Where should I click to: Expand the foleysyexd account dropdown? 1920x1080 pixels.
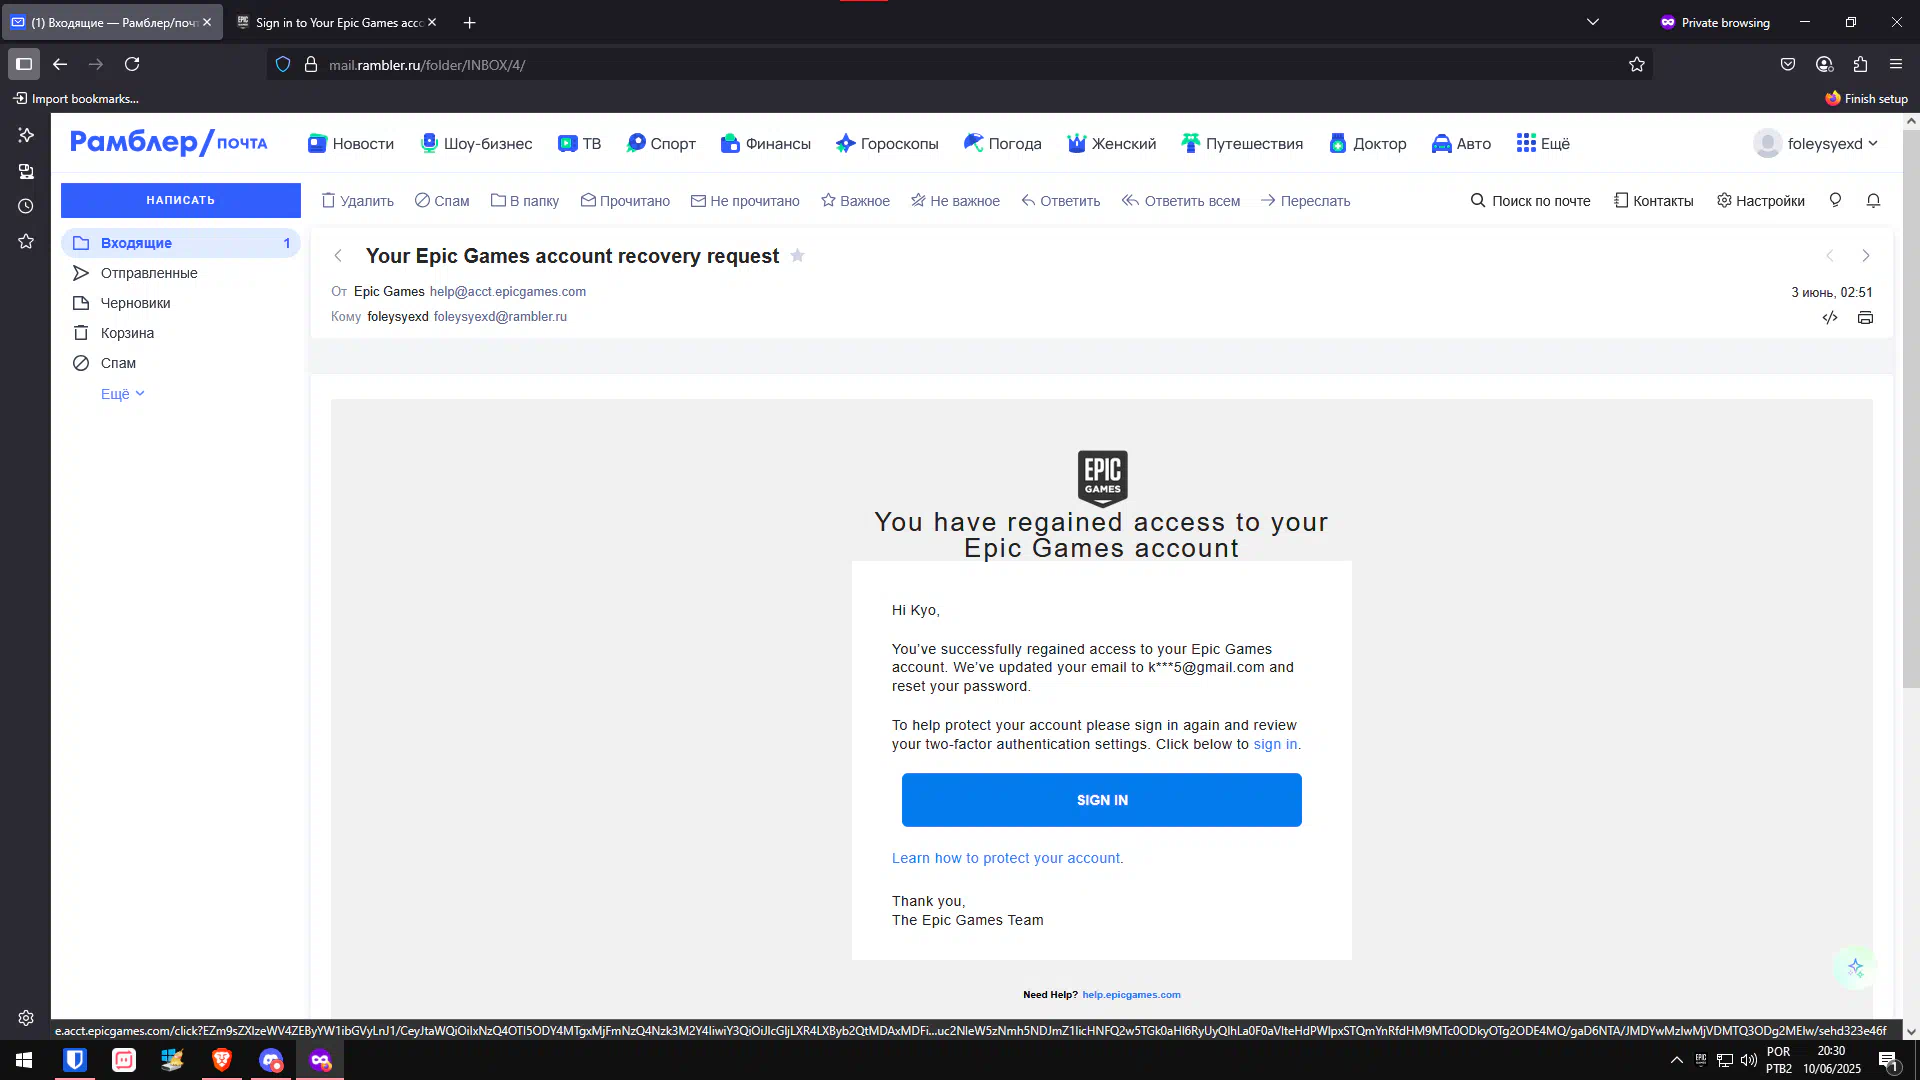pos(1816,144)
